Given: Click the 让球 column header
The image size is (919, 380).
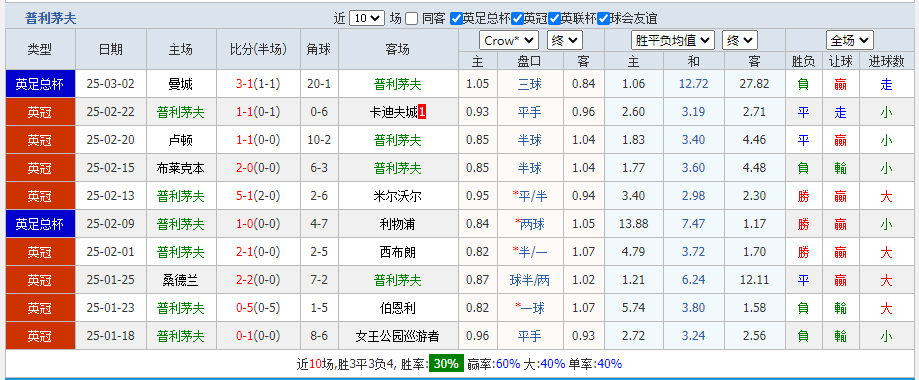Looking at the screenshot, I should click(840, 61).
